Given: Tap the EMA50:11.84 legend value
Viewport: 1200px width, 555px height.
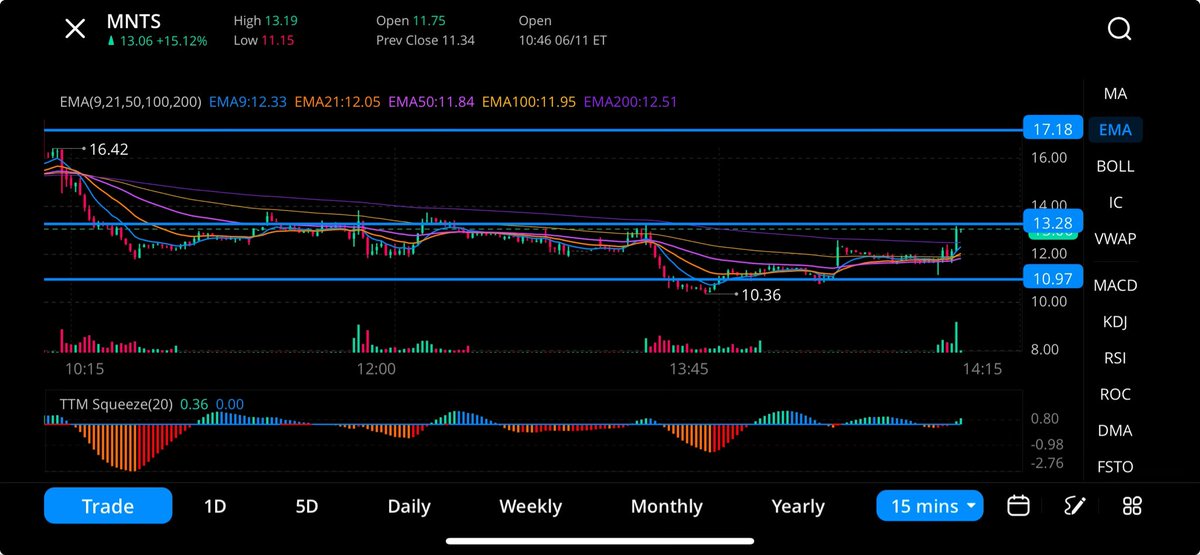Looking at the screenshot, I should (x=432, y=102).
